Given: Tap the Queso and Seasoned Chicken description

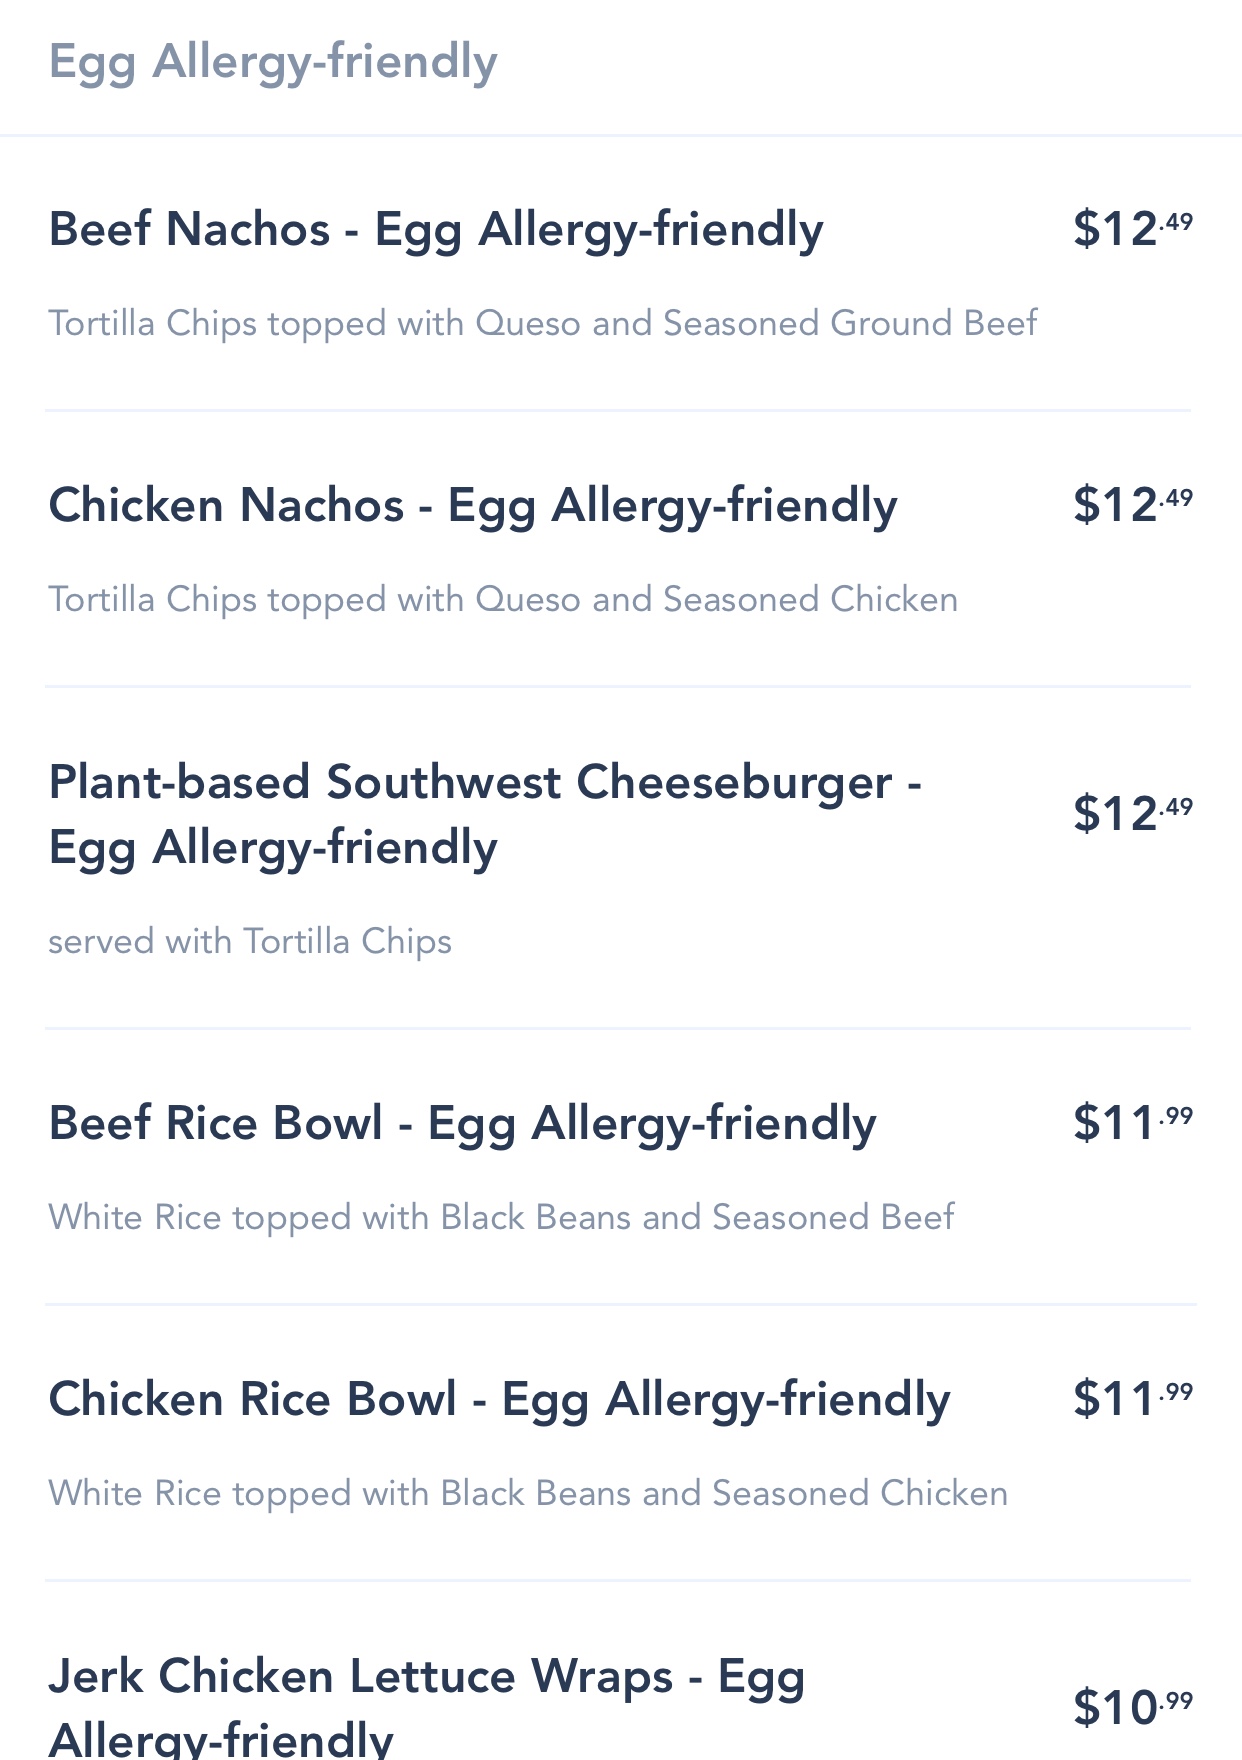Looking at the screenshot, I should 503,600.
